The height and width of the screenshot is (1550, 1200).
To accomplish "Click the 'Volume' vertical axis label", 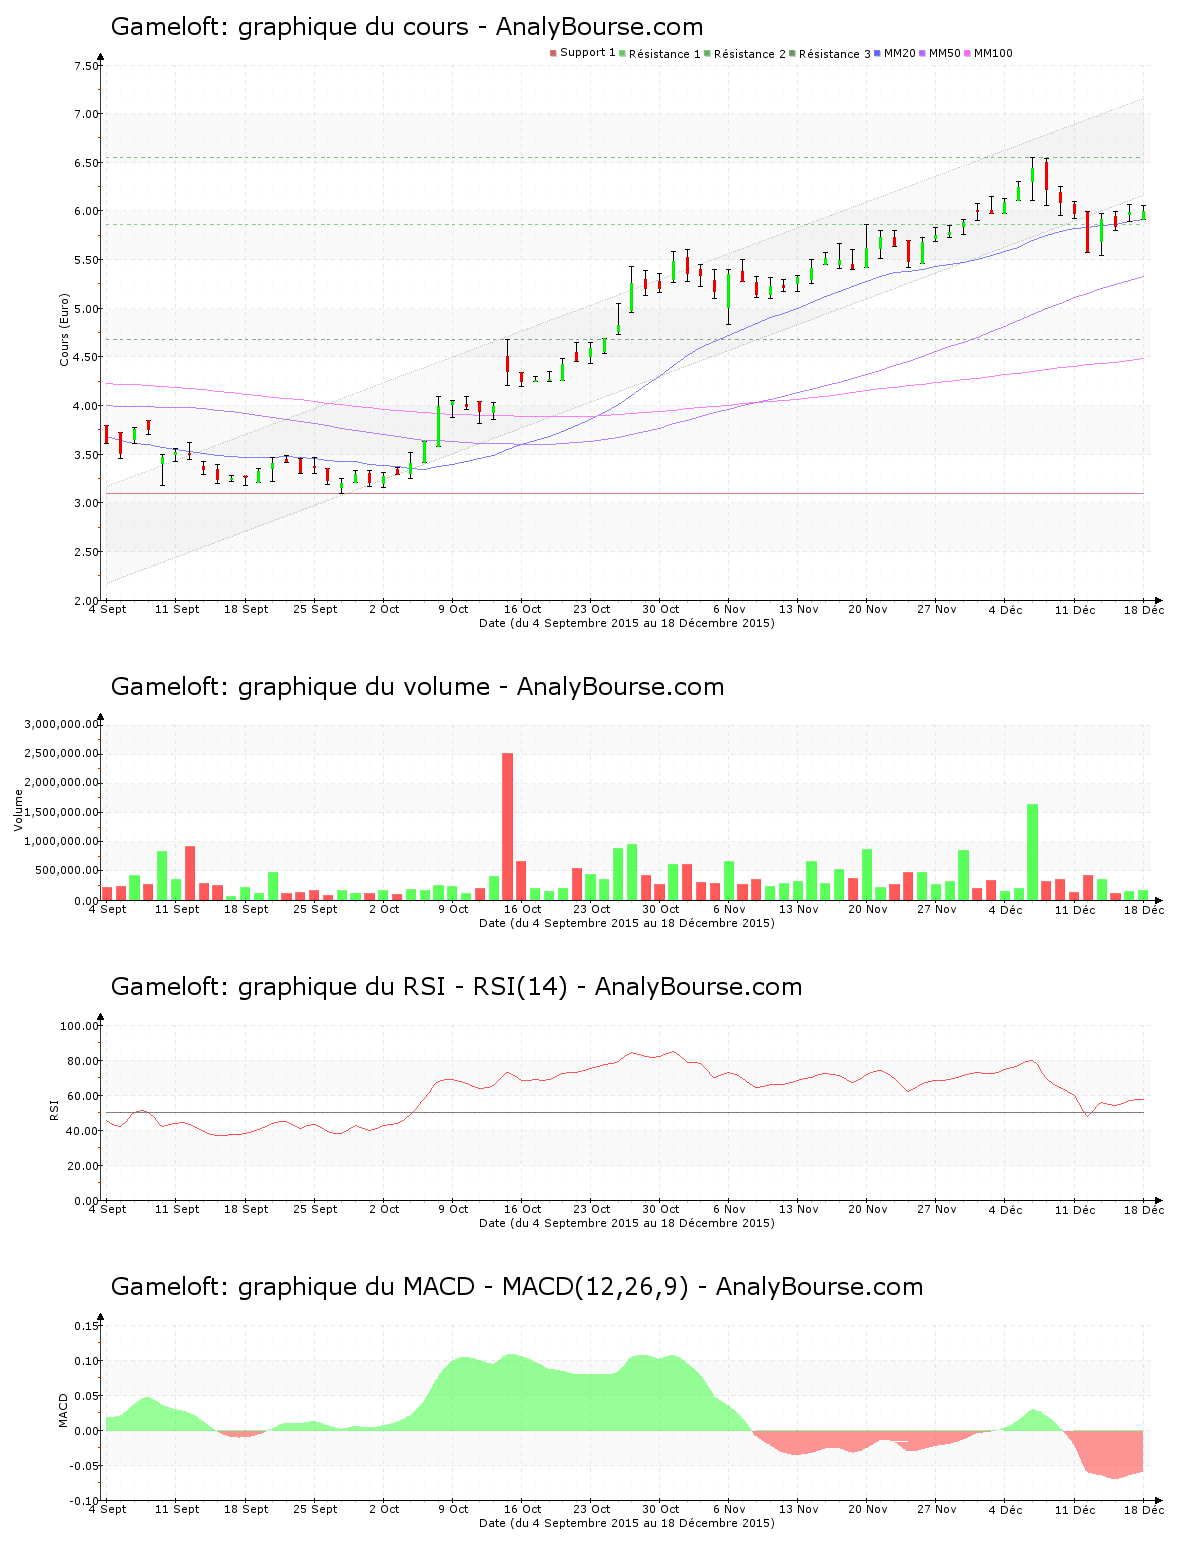I will point(18,810).
